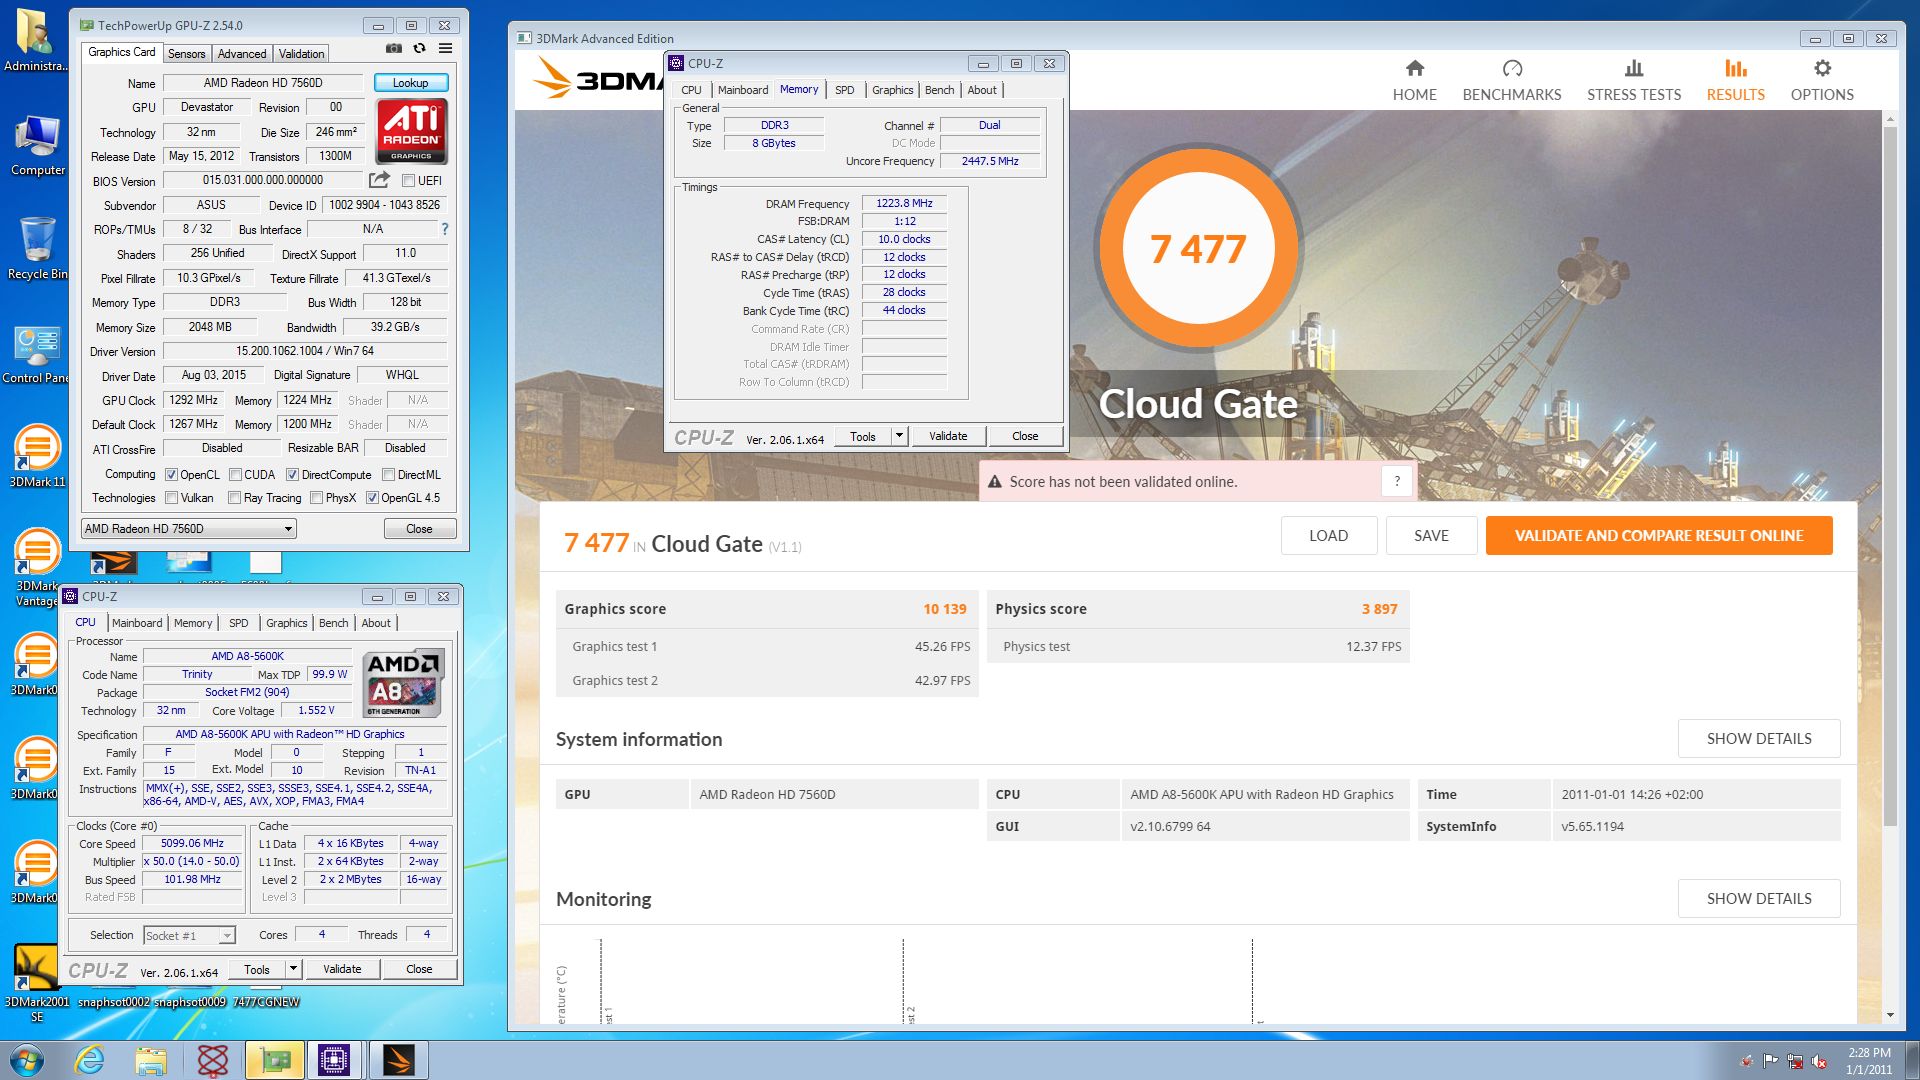Click the BIOS version share/export icon
The height and width of the screenshot is (1080, 1920).
point(379,180)
